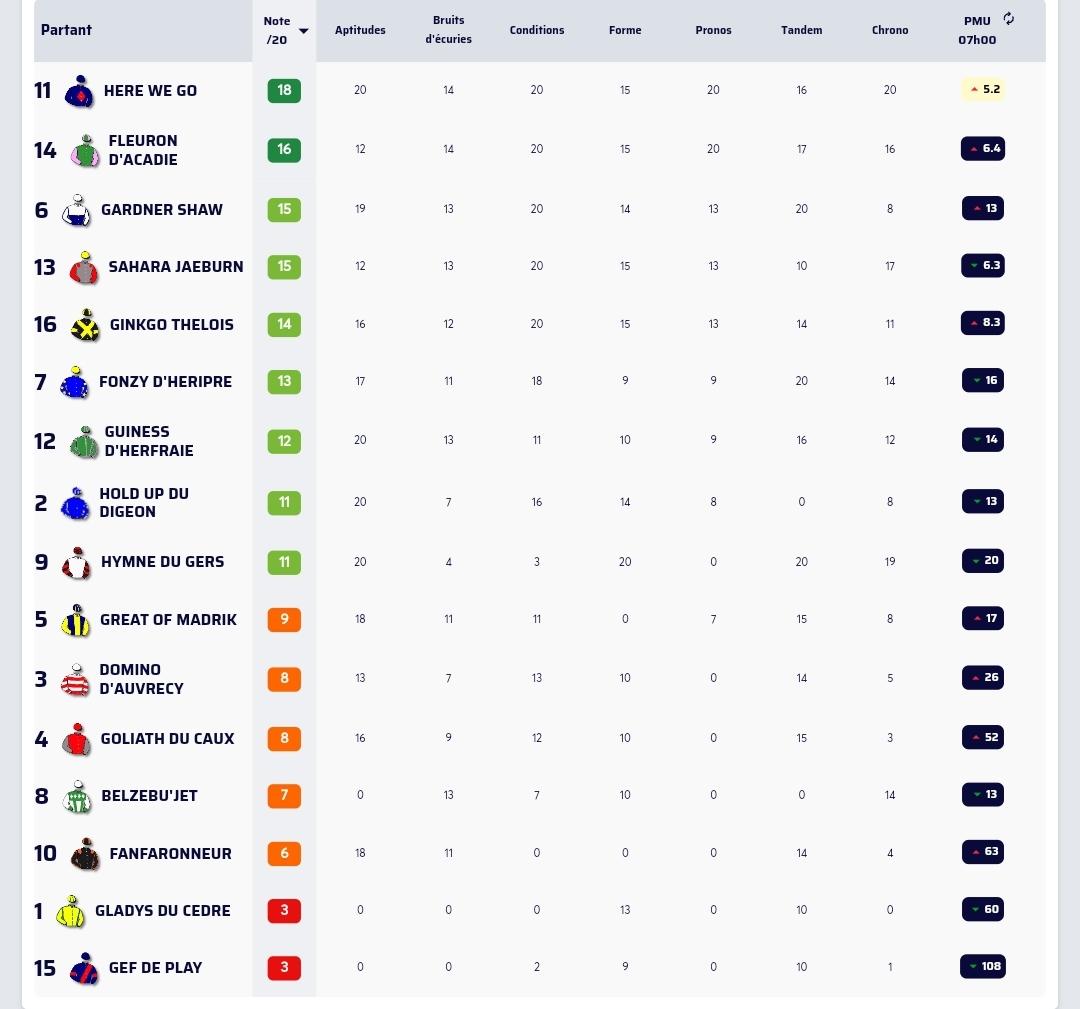
Task: Click the green 18 rating badge
Action: (284, 90)
